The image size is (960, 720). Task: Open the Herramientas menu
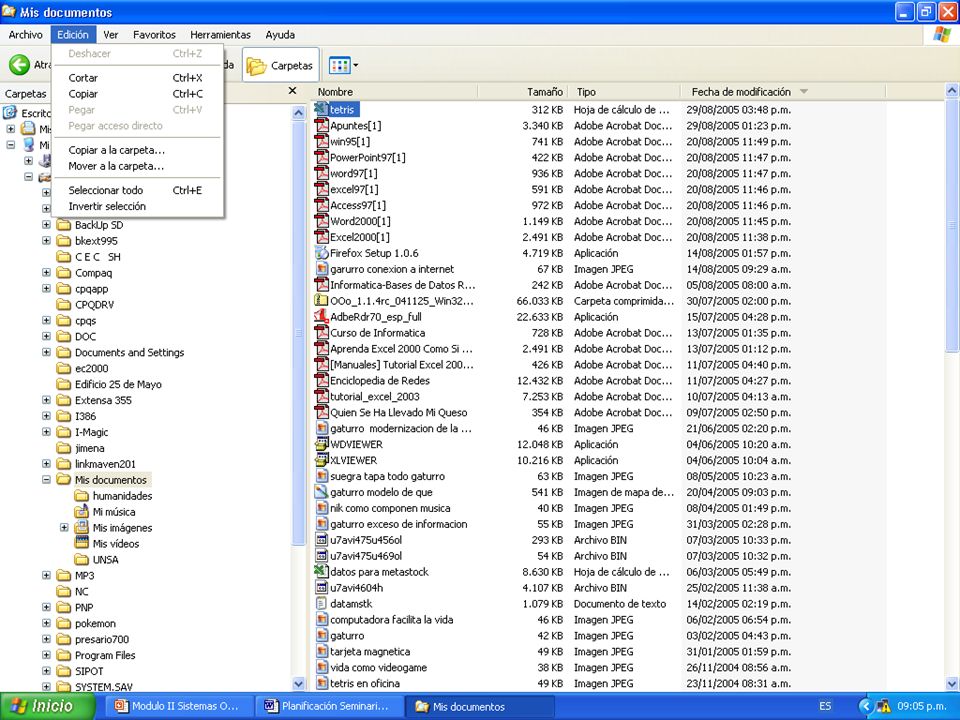(x=220, y=35)
